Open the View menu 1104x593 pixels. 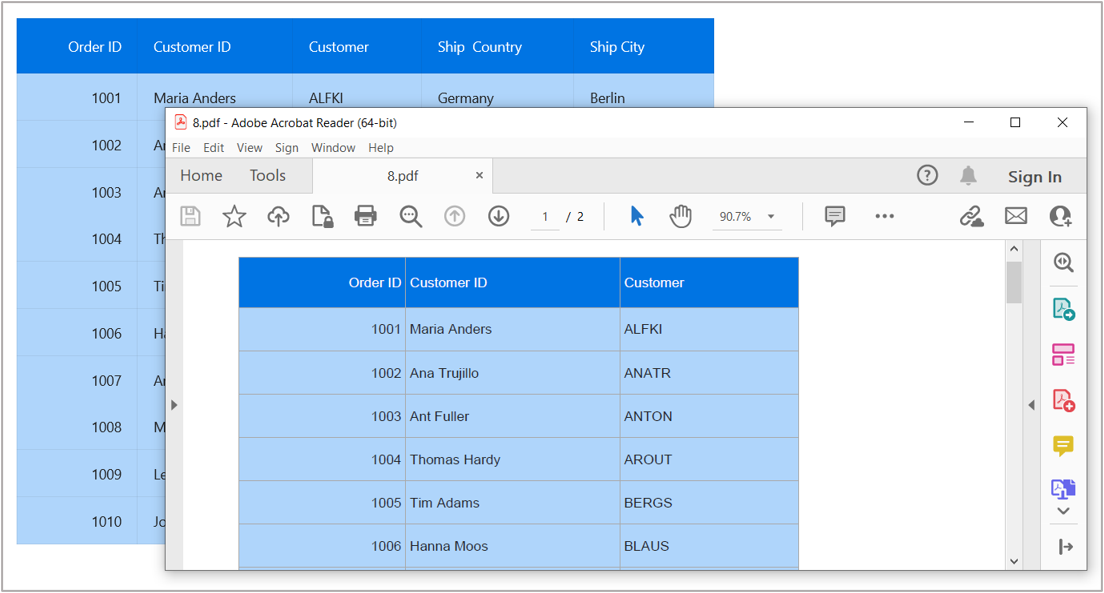pyautogui.click(x=249, y=148)
